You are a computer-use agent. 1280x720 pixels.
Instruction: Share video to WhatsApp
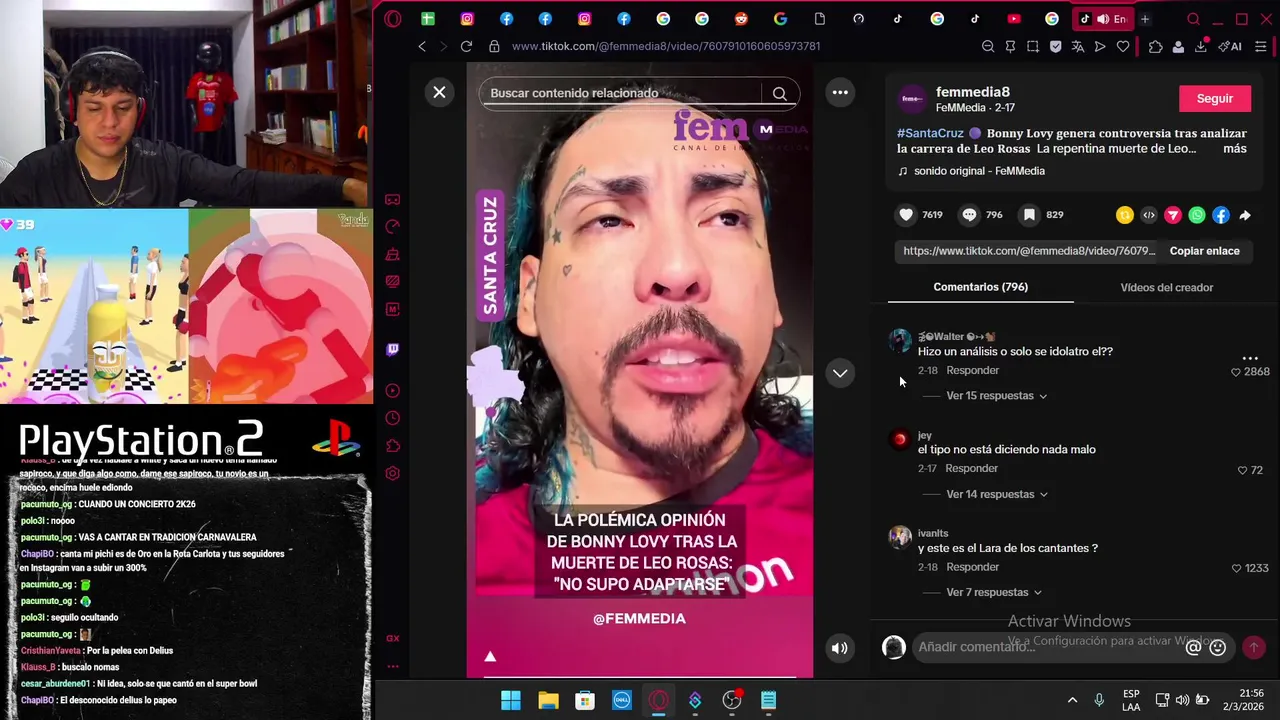click(1197, 215)
